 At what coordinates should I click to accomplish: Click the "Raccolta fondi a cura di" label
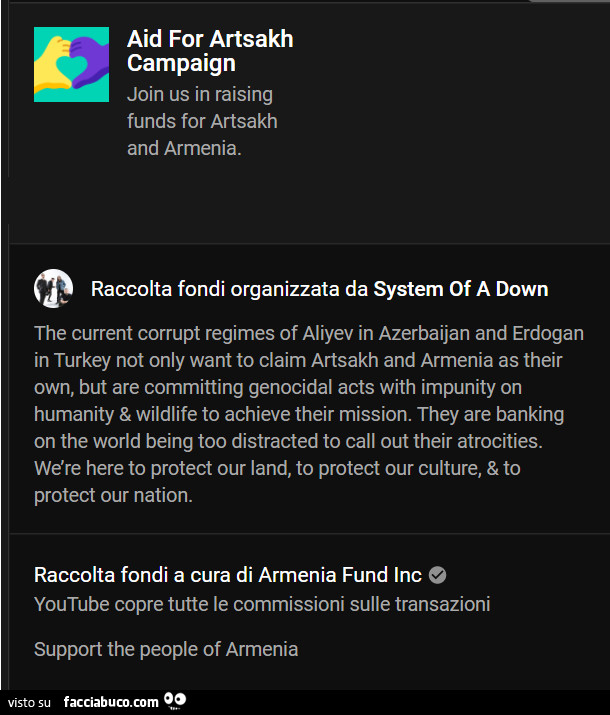click(x=144, y=575)
